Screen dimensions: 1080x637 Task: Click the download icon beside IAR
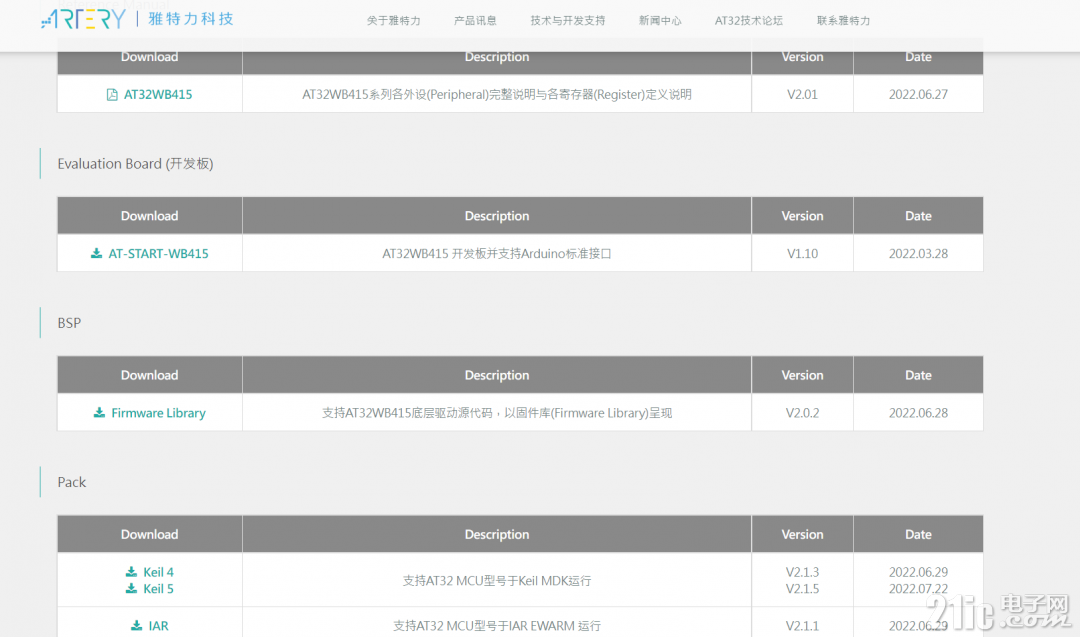136,625
